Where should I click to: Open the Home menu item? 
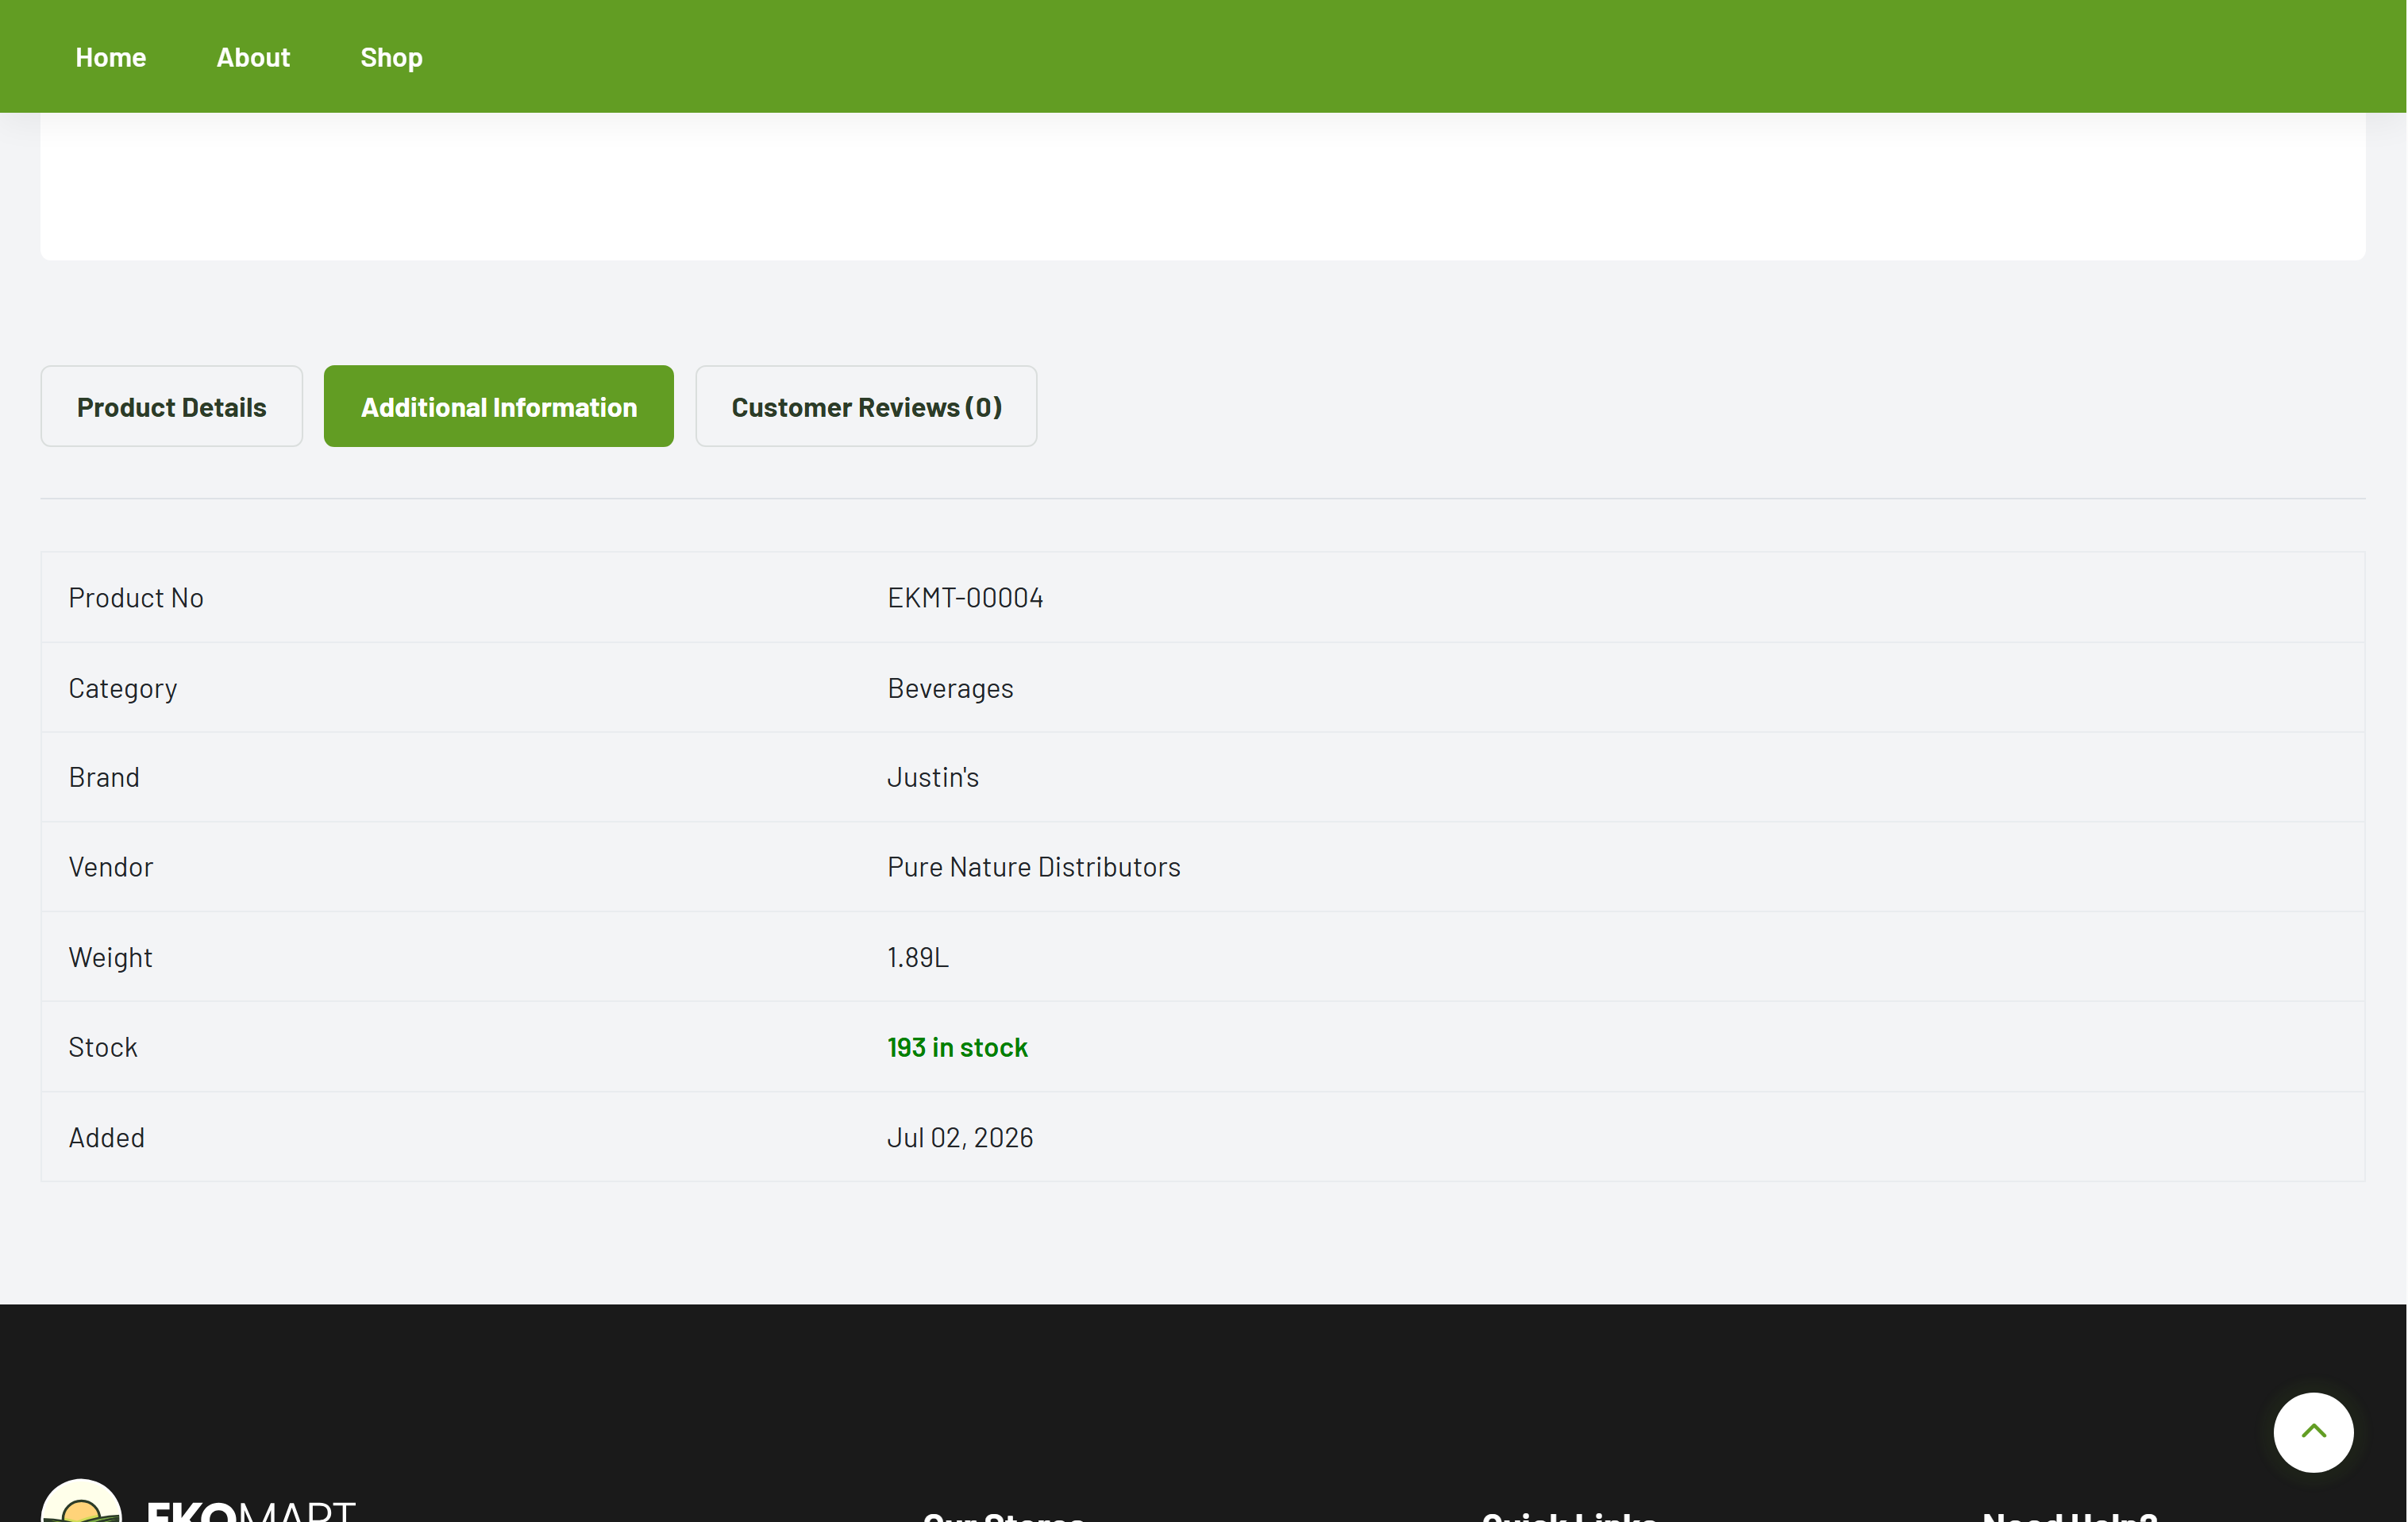(x=111, y=57)
